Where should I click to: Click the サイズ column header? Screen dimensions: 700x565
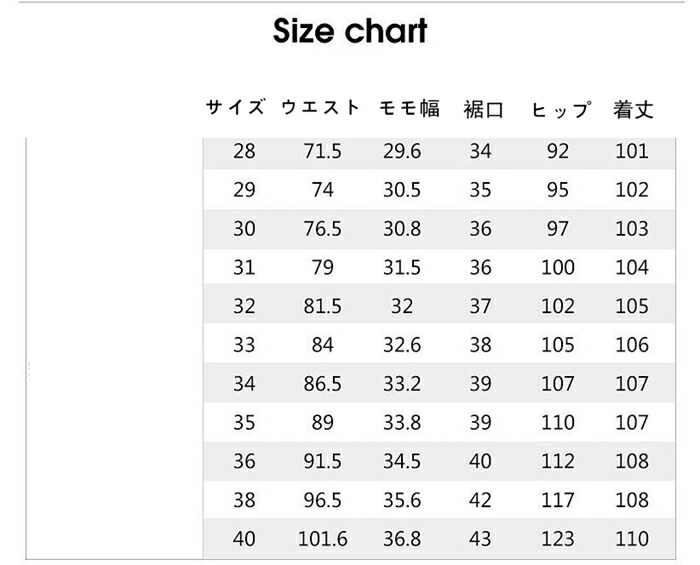click(236, 108)
